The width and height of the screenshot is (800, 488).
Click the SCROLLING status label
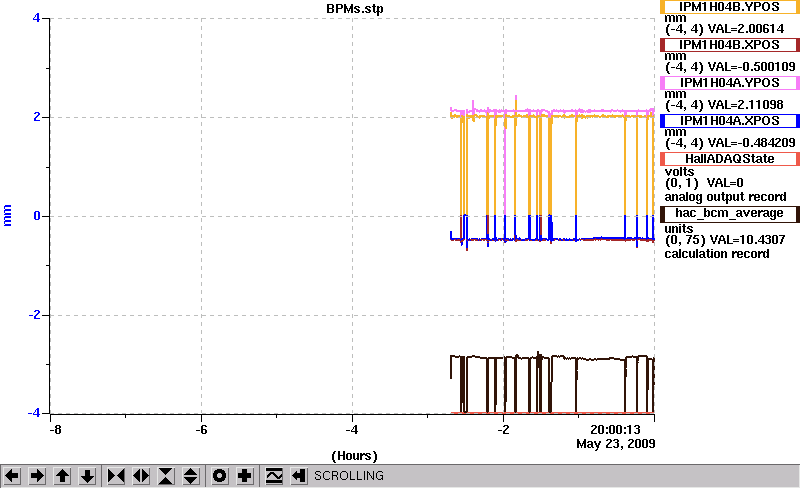tap(349, 476)
